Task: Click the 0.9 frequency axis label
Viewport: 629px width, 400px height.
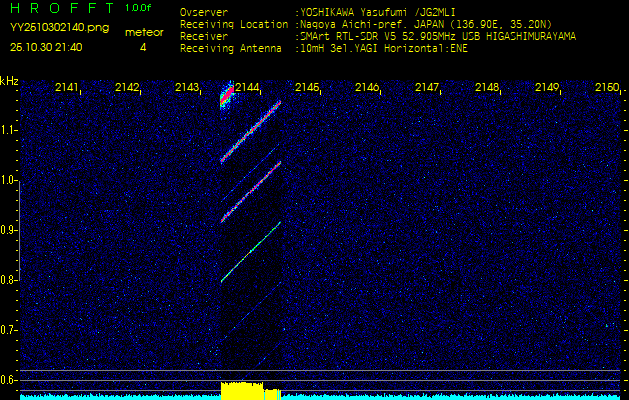Action: (x=9, y=230)
